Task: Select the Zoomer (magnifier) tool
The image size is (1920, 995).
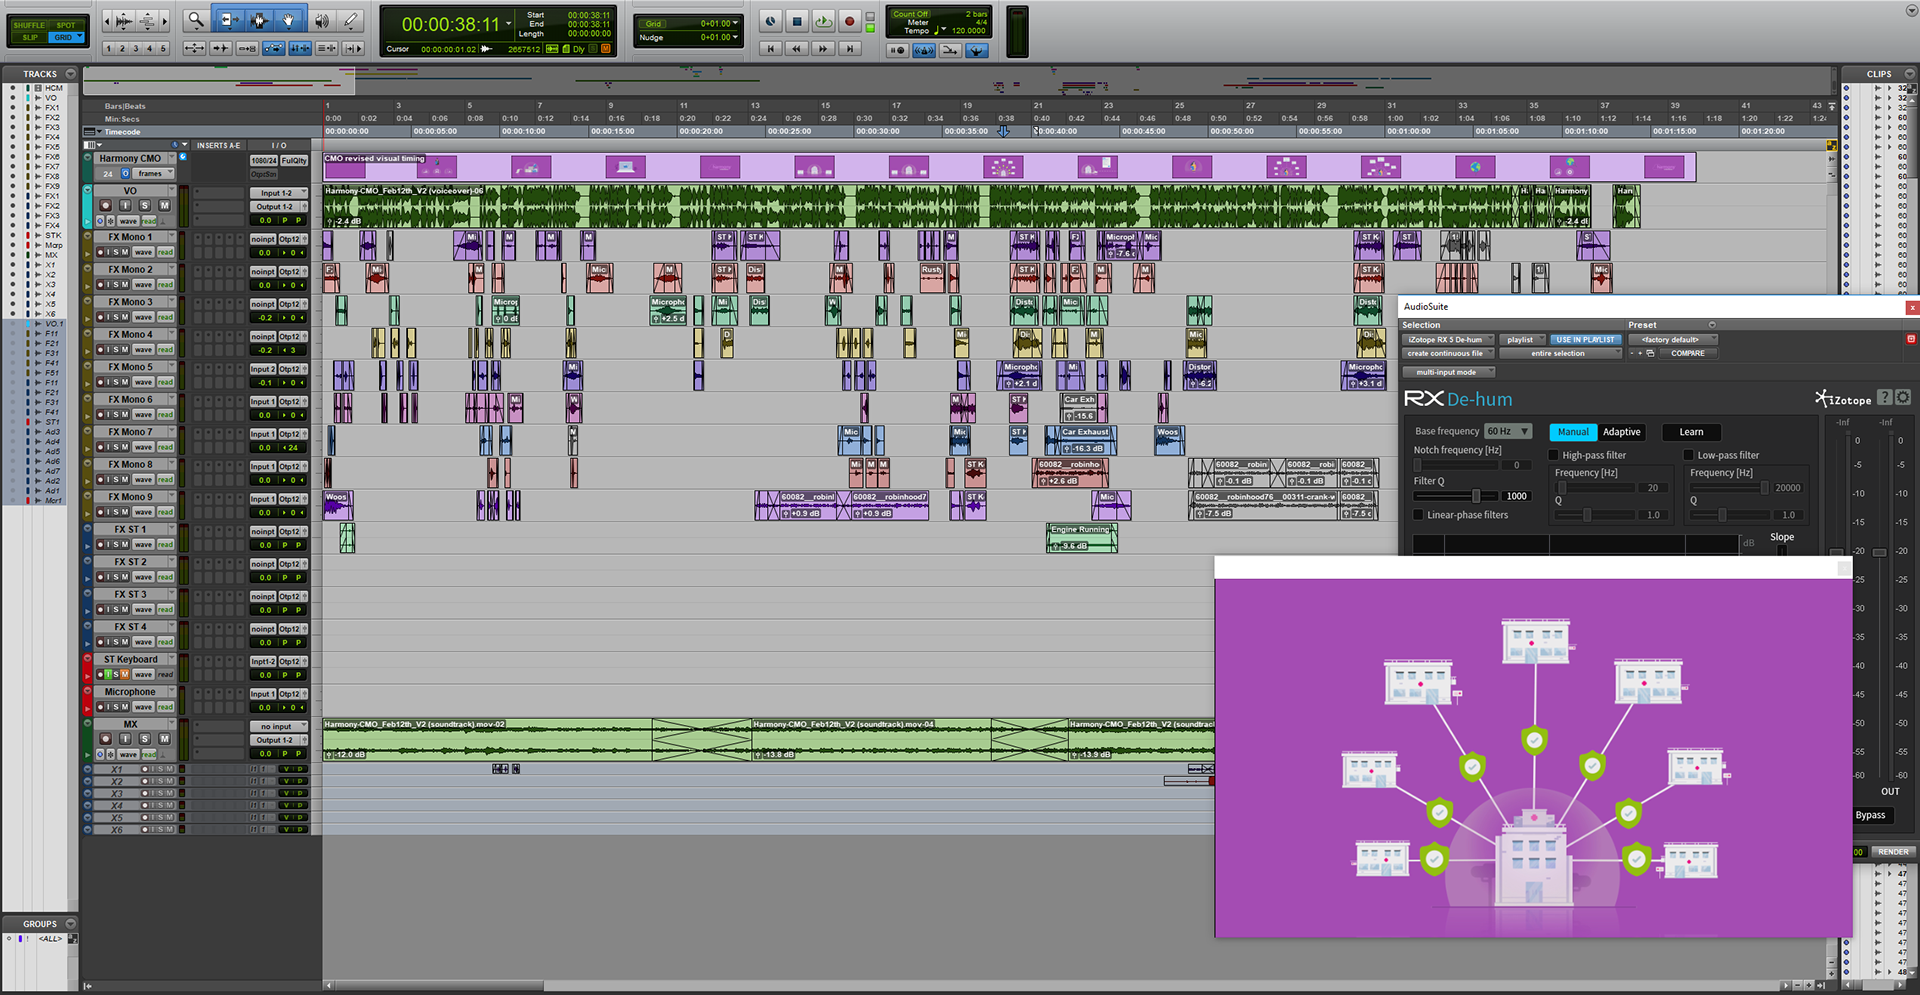Action: [x=196, y=20]
